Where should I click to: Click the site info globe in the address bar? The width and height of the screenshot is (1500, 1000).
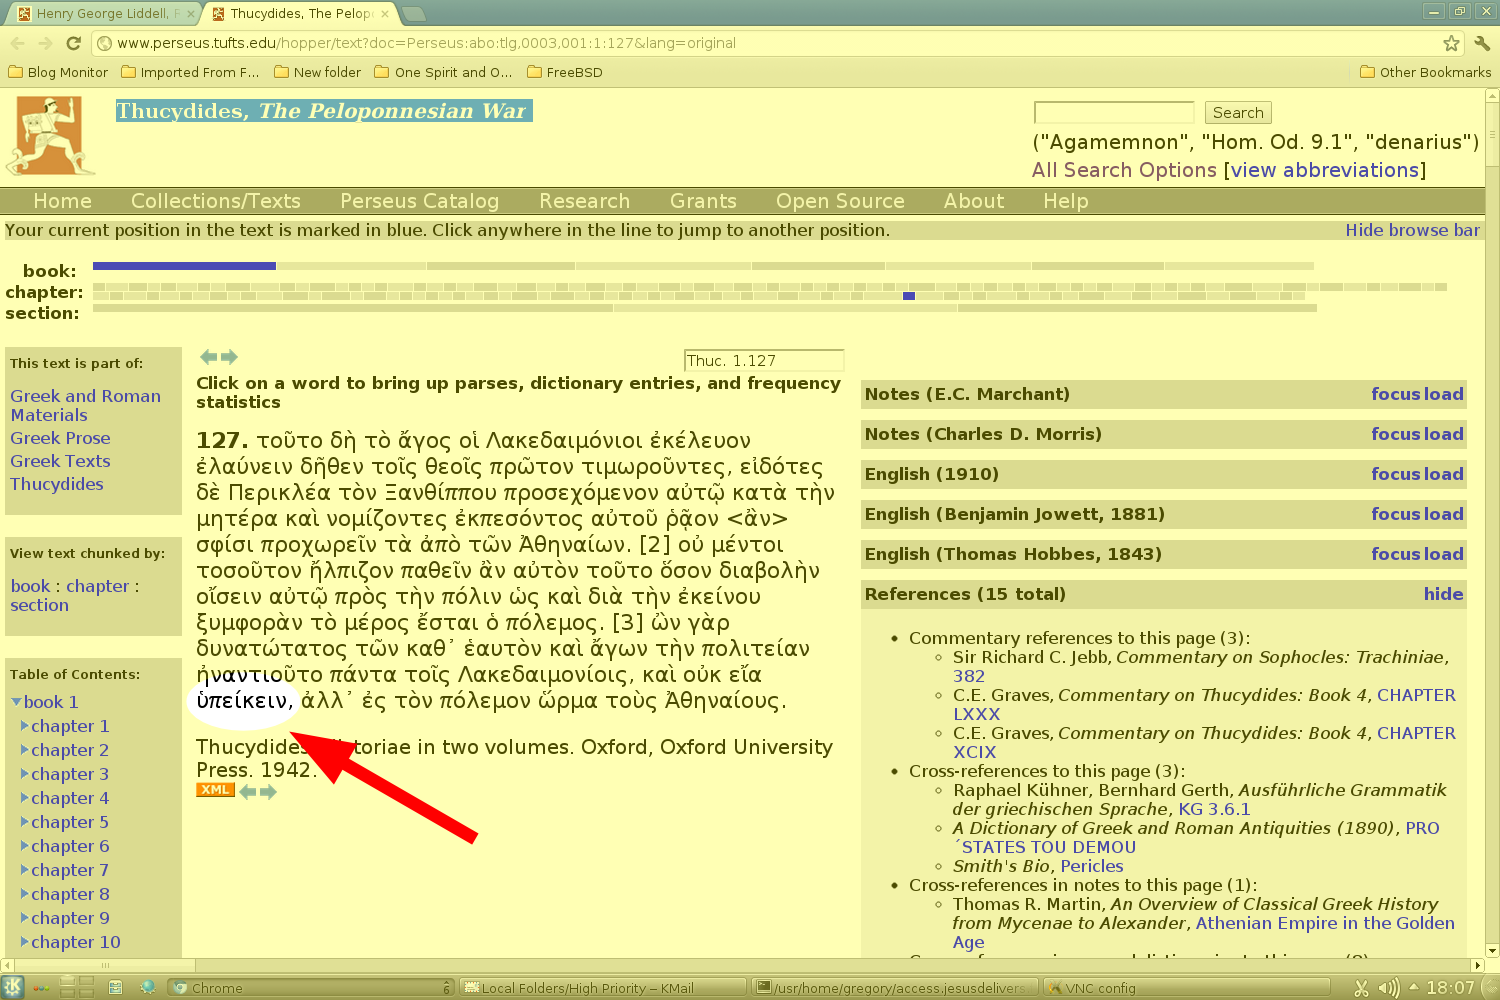pyautogui.click(x=104, y=43)
